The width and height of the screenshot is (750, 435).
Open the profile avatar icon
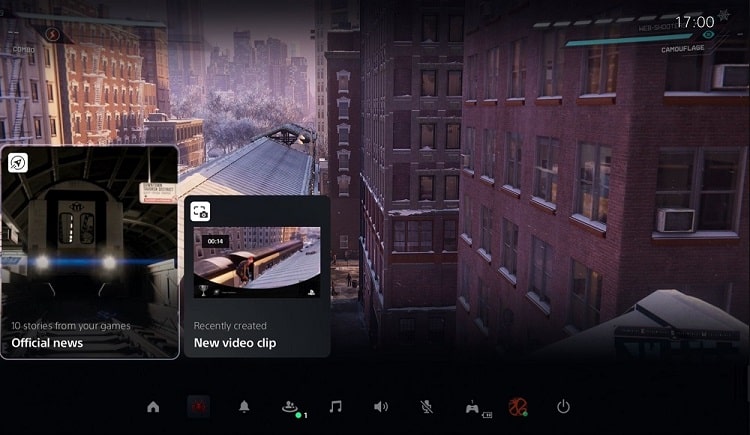pos(518,407)
